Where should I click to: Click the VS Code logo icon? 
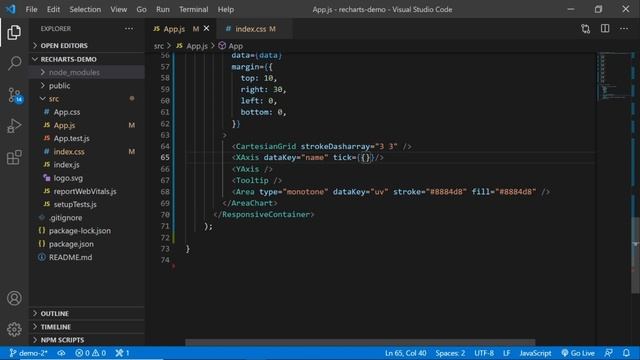(10, 9)
